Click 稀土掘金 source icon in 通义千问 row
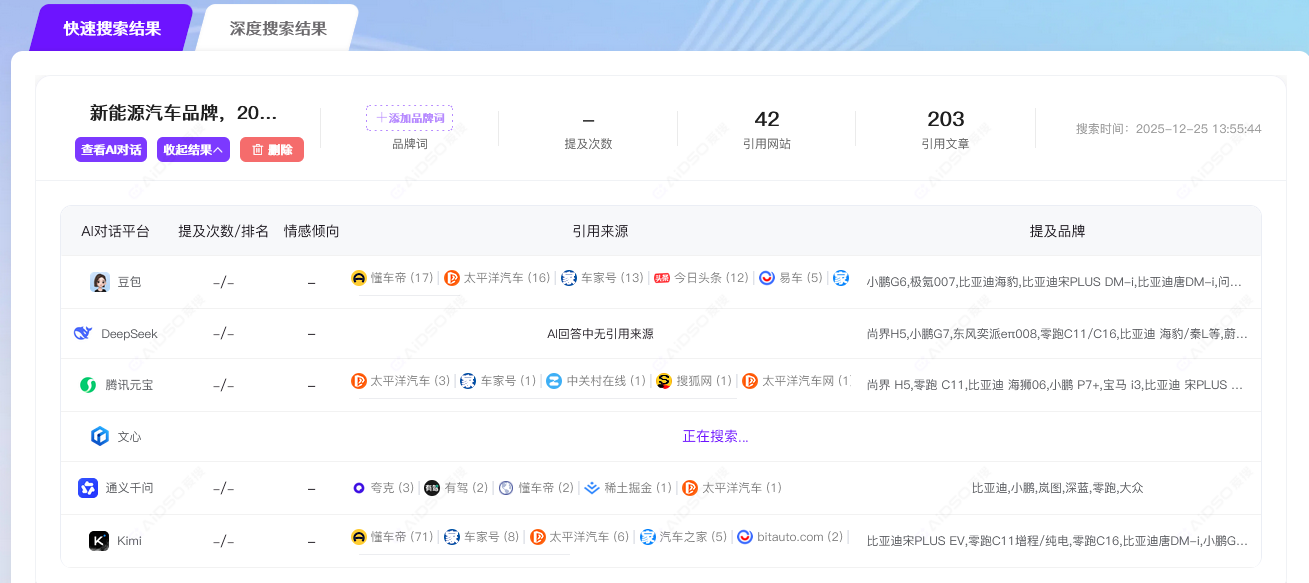Screen dimensions: 1309x583 click(x=592, y=488)
